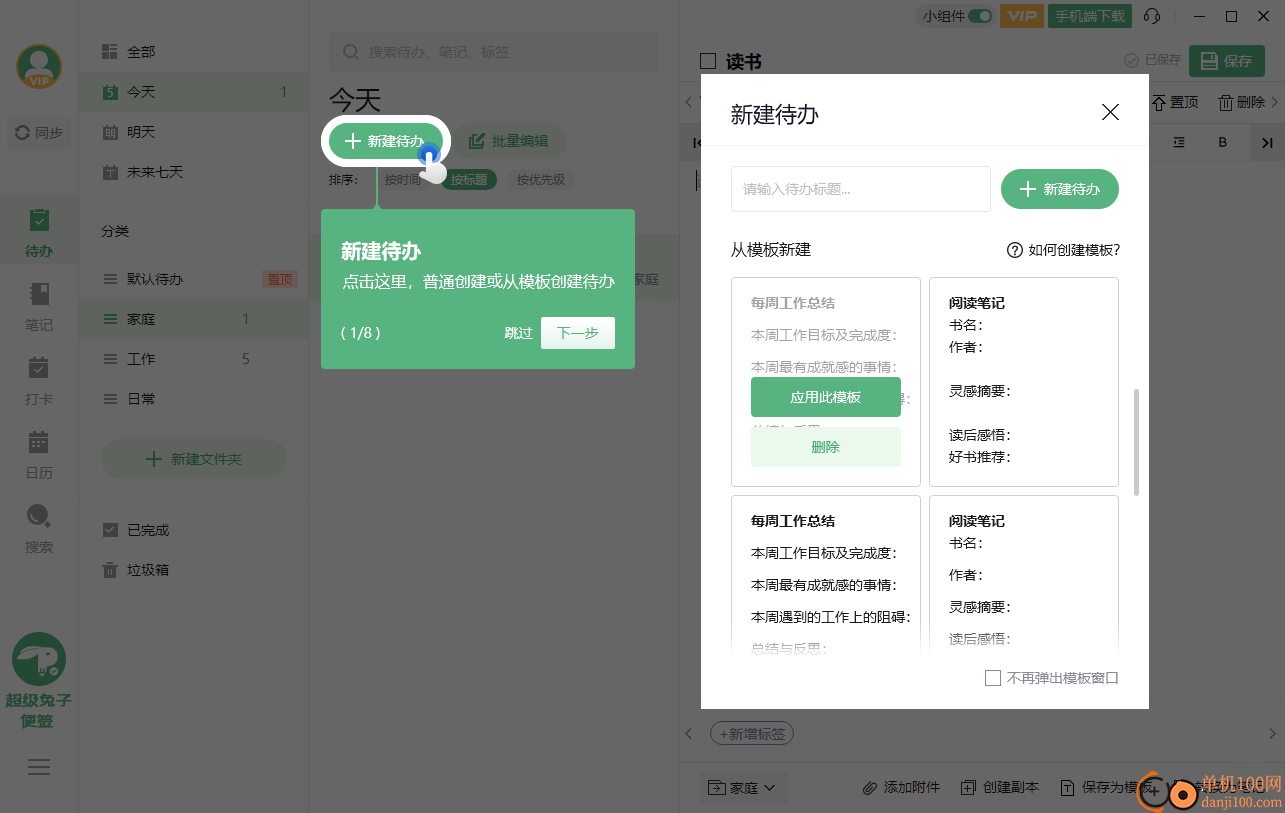Jump to end of format toolbar arrow
This screenshot has width=1285, height=813.
pyautogui.click(x=1267, y=143)
